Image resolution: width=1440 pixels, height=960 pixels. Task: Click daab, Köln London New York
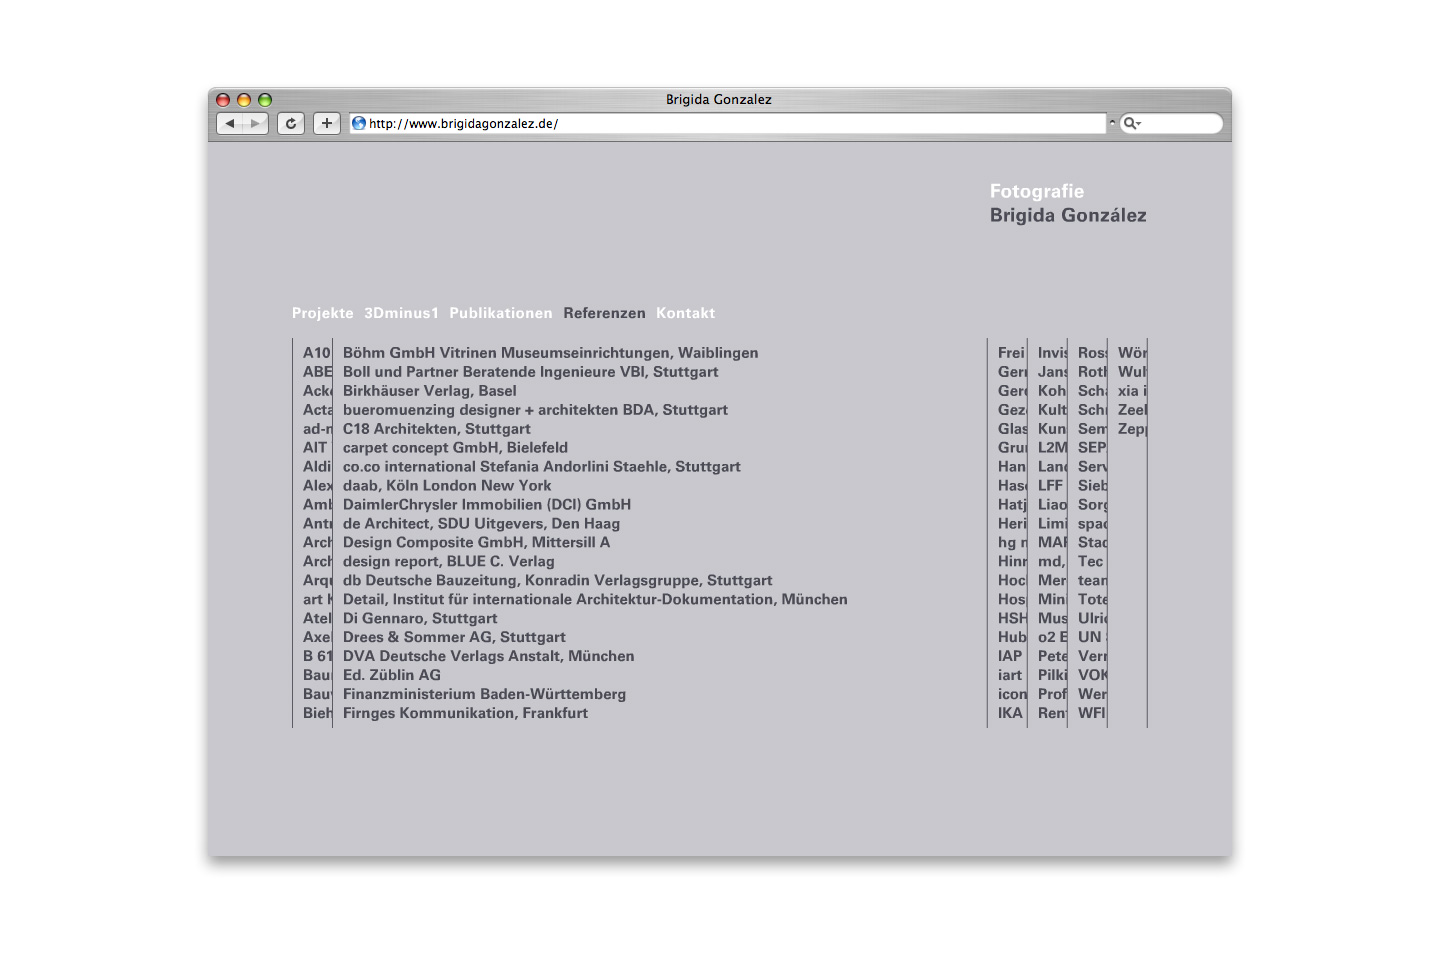(447, 486)
